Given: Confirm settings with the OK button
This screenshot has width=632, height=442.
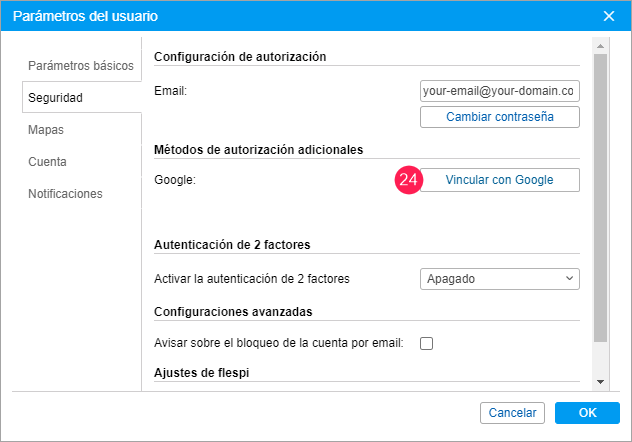Looking at the screenshot, I should click(587, 413).
